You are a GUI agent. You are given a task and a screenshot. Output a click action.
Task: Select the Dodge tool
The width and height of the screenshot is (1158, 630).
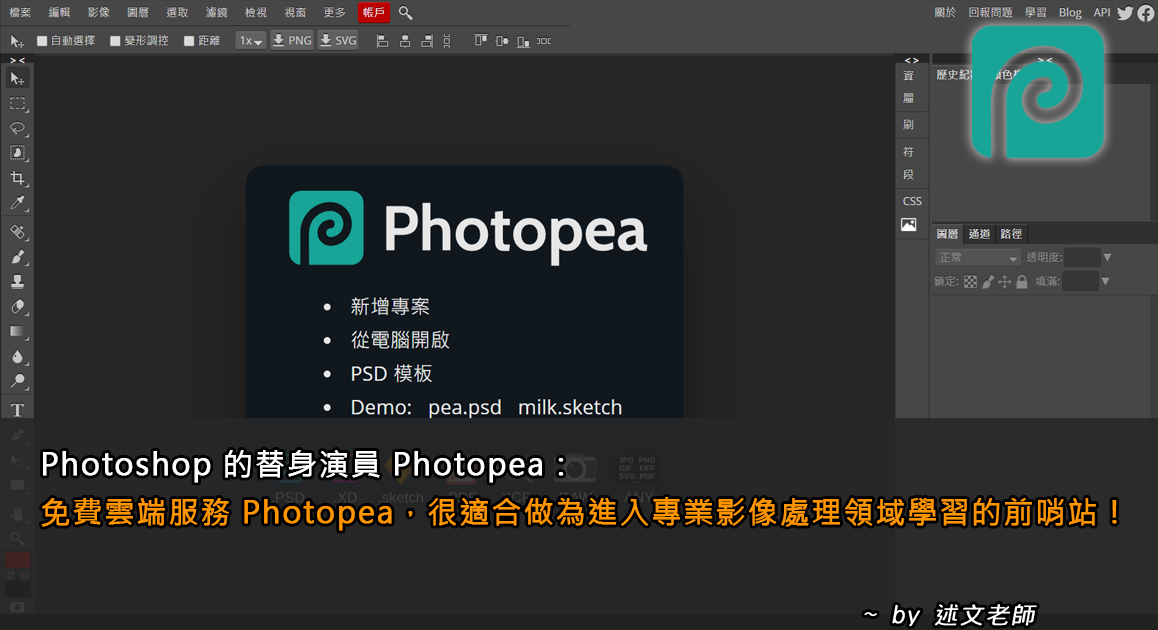point(17,381)
